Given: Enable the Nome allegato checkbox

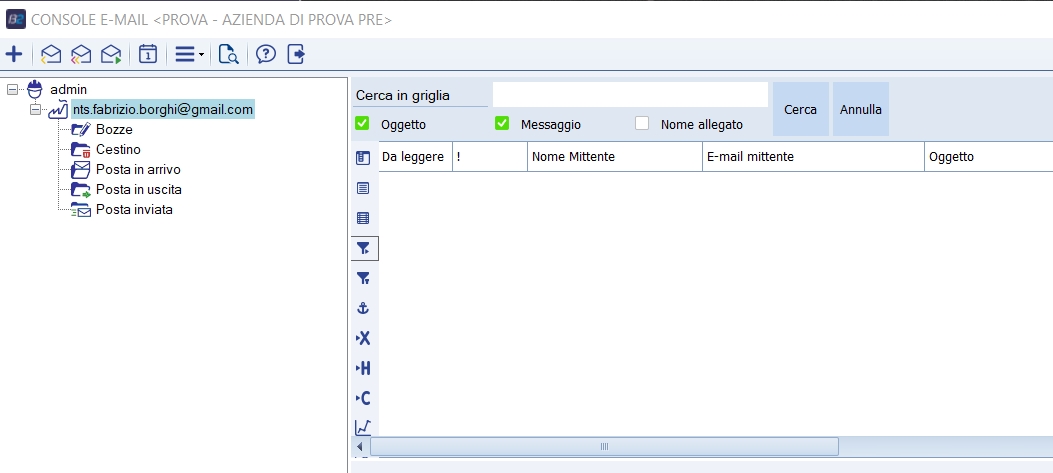Looking at the screenshot, I should [x=642, y=124].
